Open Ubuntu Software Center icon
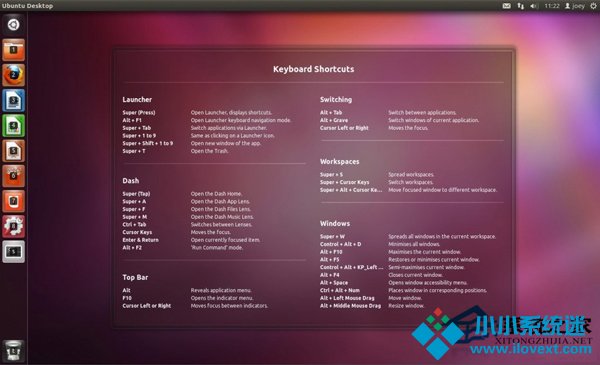 click(13, 176)
